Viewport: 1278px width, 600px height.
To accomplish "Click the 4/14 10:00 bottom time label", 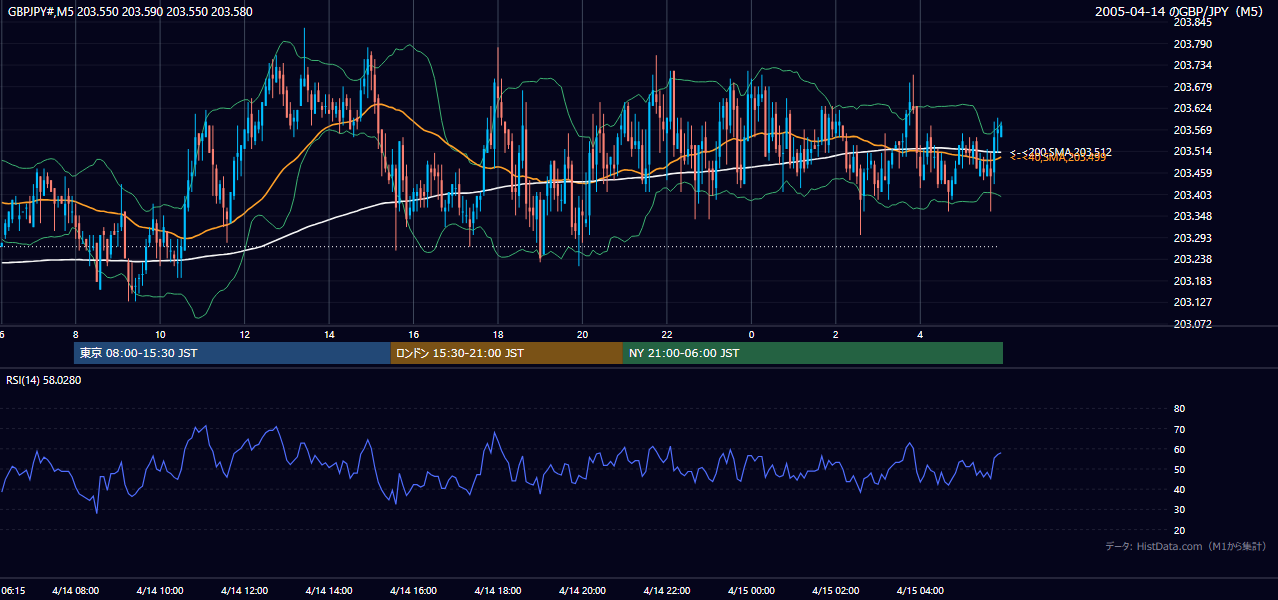I will point(160,591).
